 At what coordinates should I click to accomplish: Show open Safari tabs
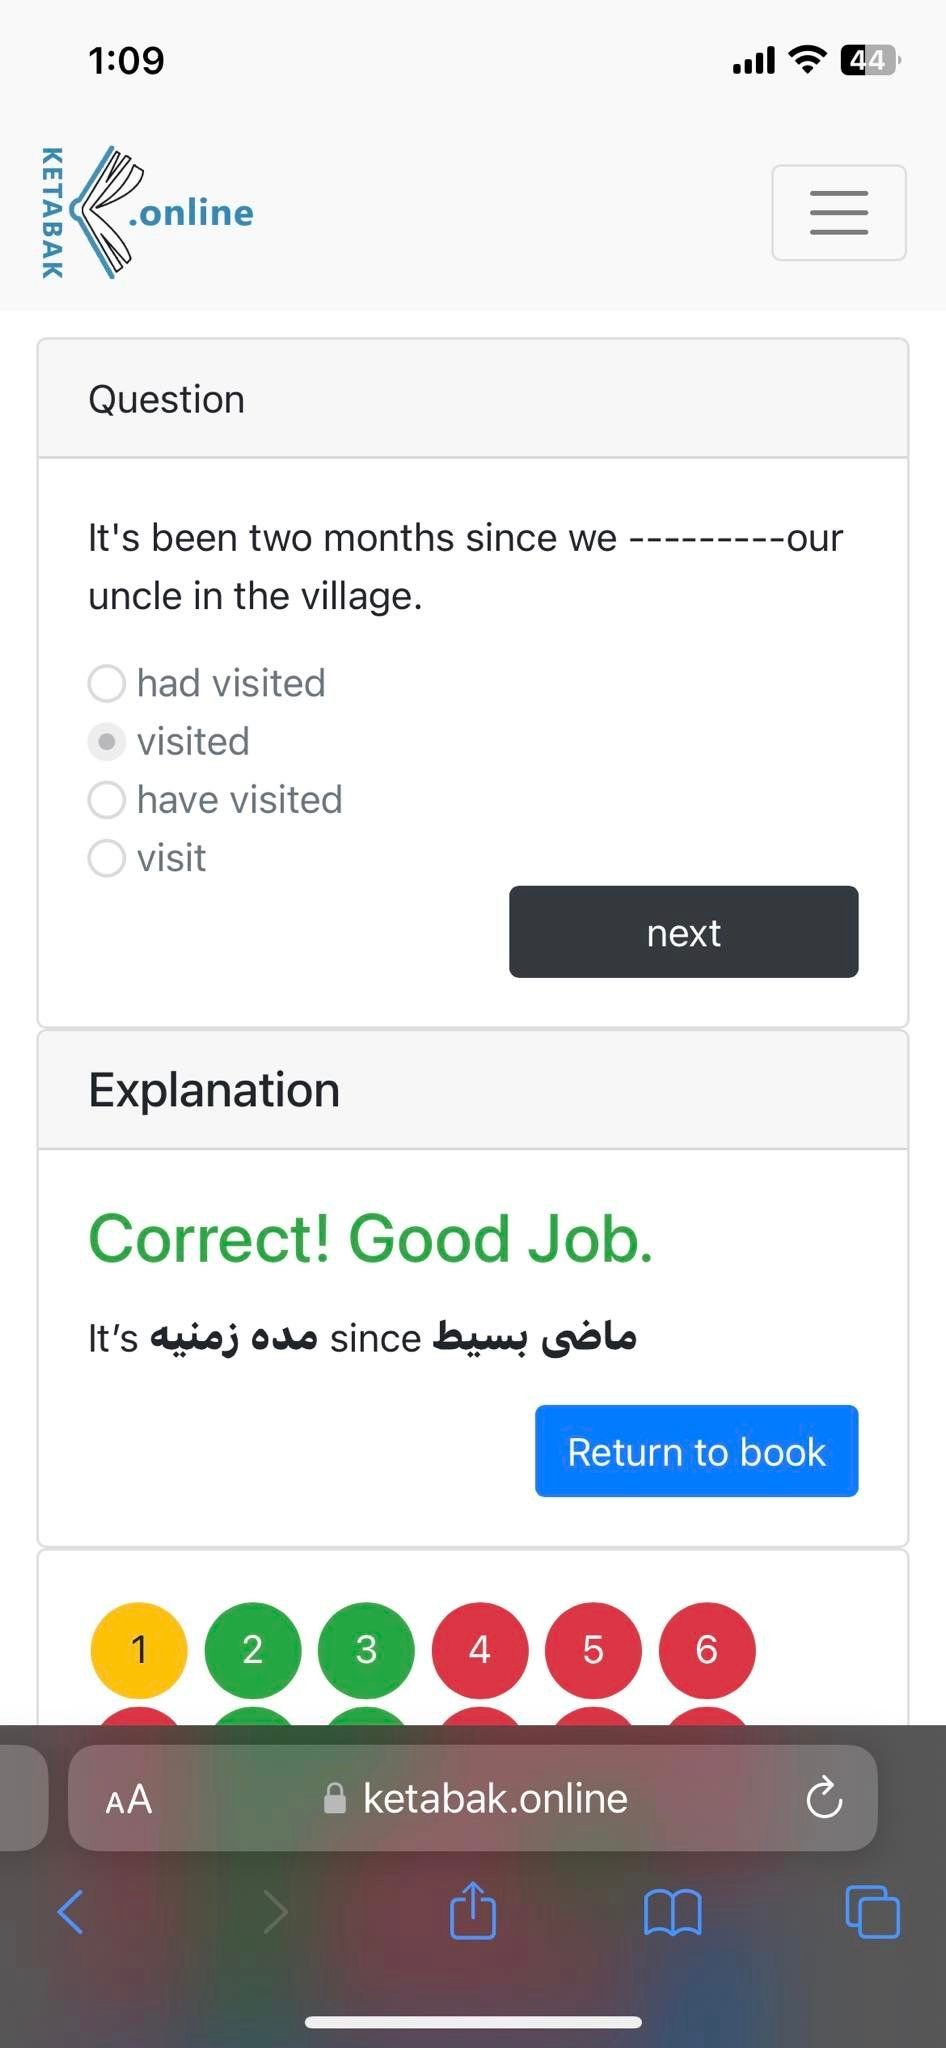(x=872, y=1912)
